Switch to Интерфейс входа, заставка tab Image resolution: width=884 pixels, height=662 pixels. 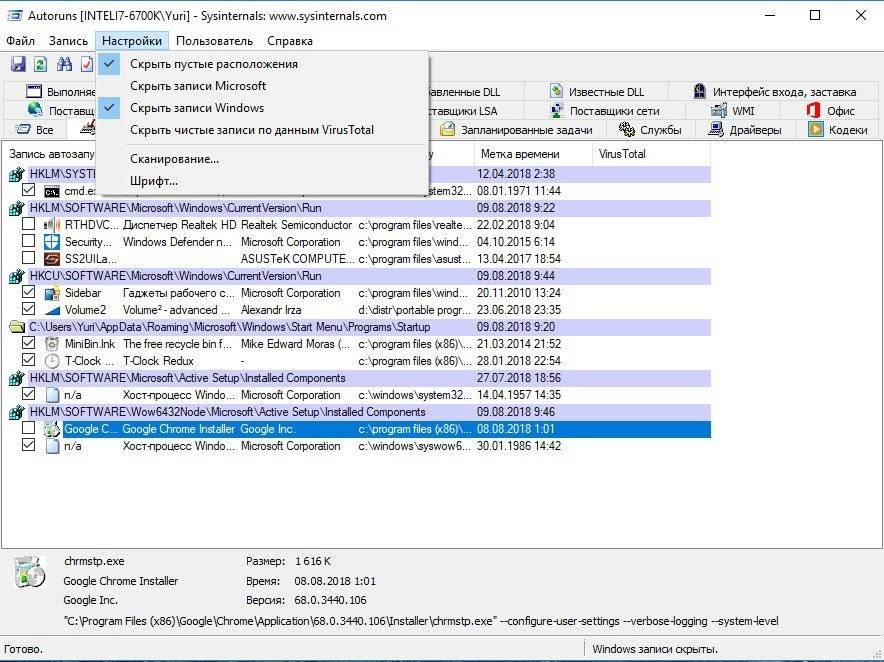[x=774, y=91]
